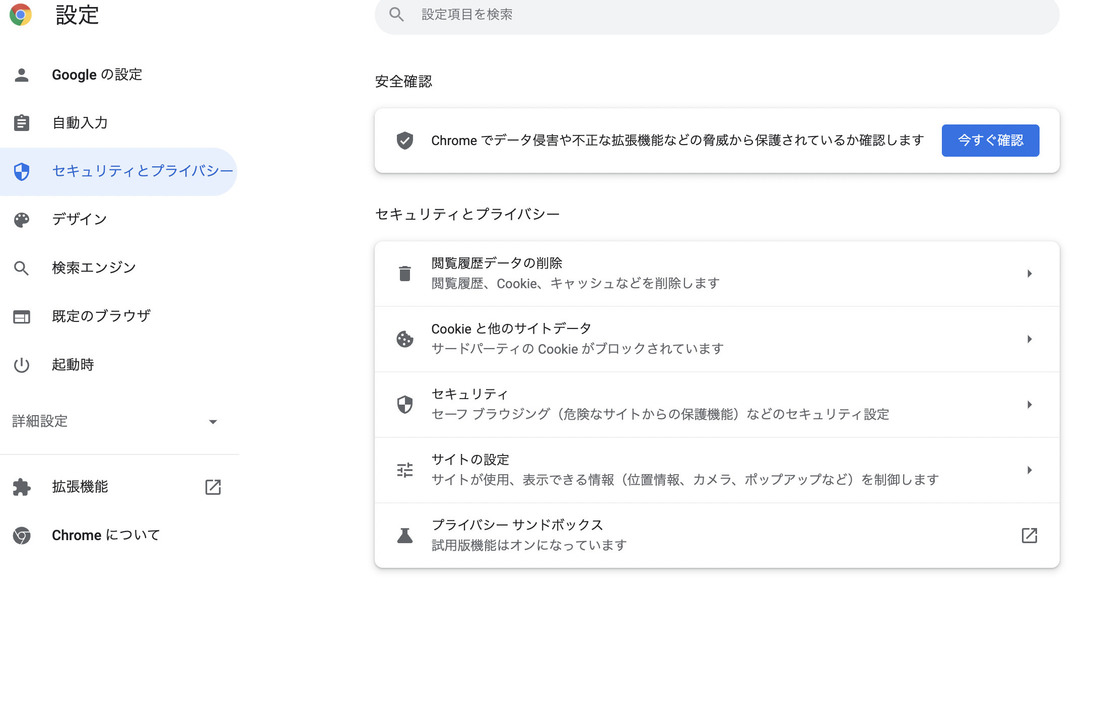The image size is (1099, 720).
Task: Click the 安全確認 heading
Action: pyautogui.click(x=403, y=81)
